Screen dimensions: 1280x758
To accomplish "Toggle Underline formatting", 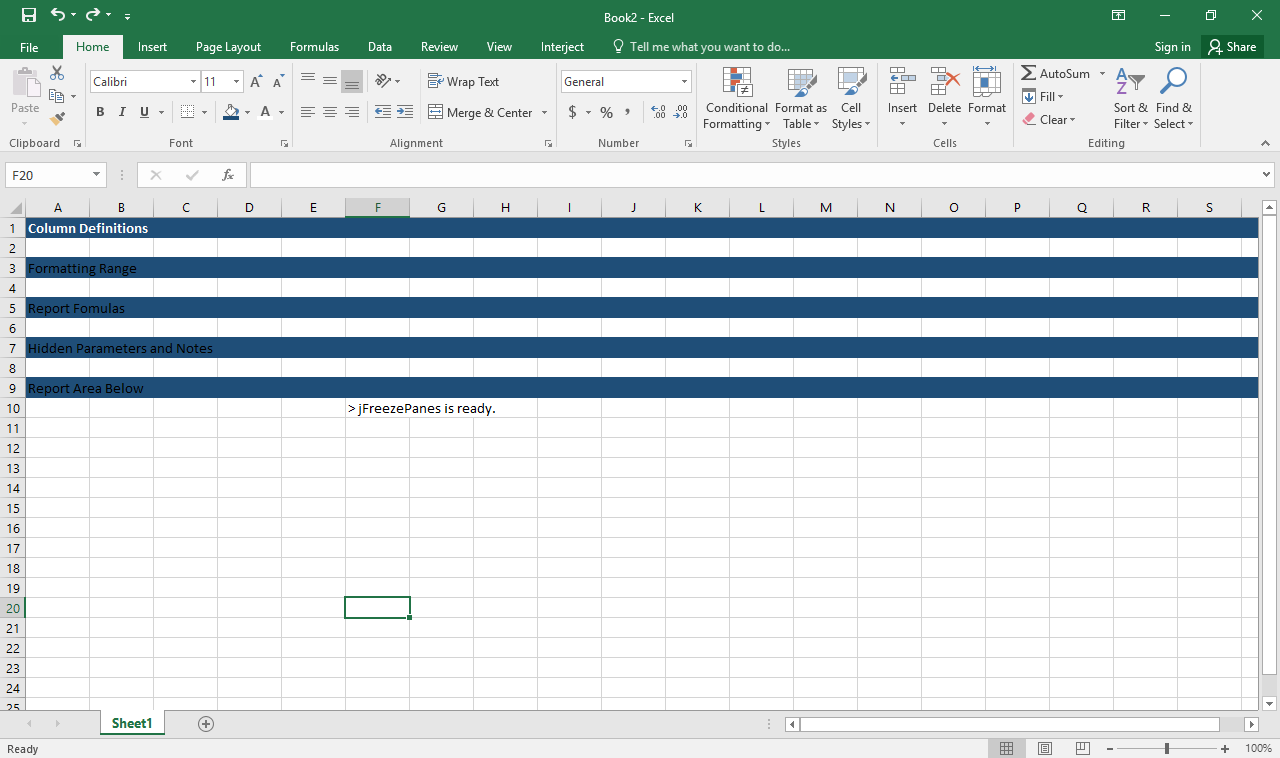I will (145, 112).
